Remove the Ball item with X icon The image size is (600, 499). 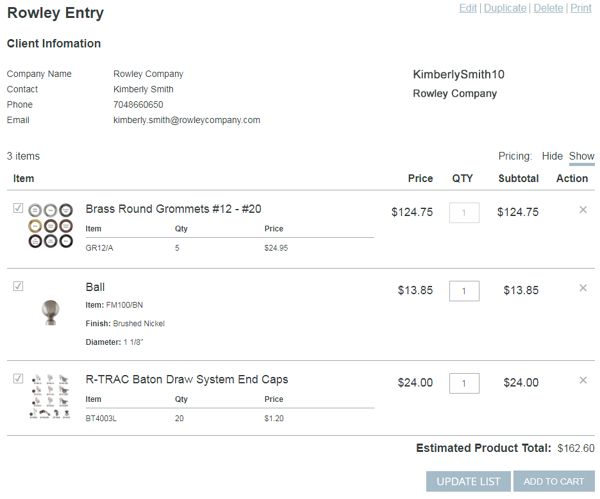click(x=583, y=288)
